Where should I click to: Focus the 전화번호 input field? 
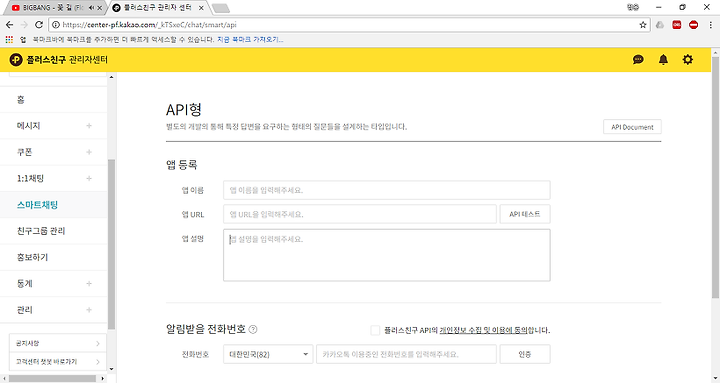click(406, 354)
